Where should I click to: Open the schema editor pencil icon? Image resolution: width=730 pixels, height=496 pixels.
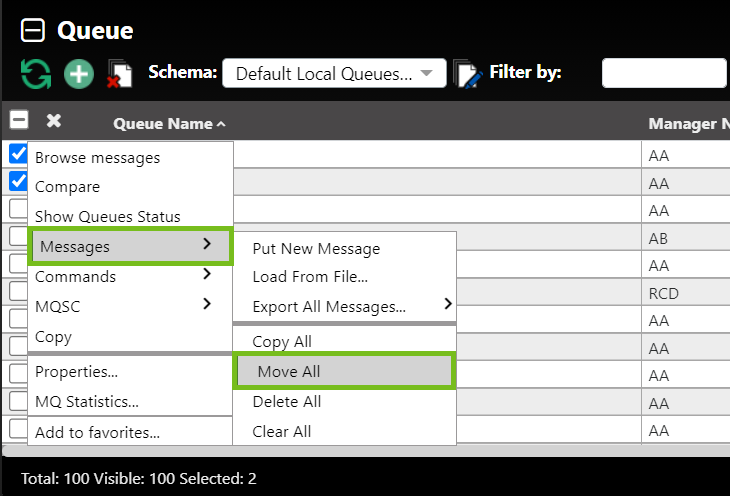coord(467,74)
